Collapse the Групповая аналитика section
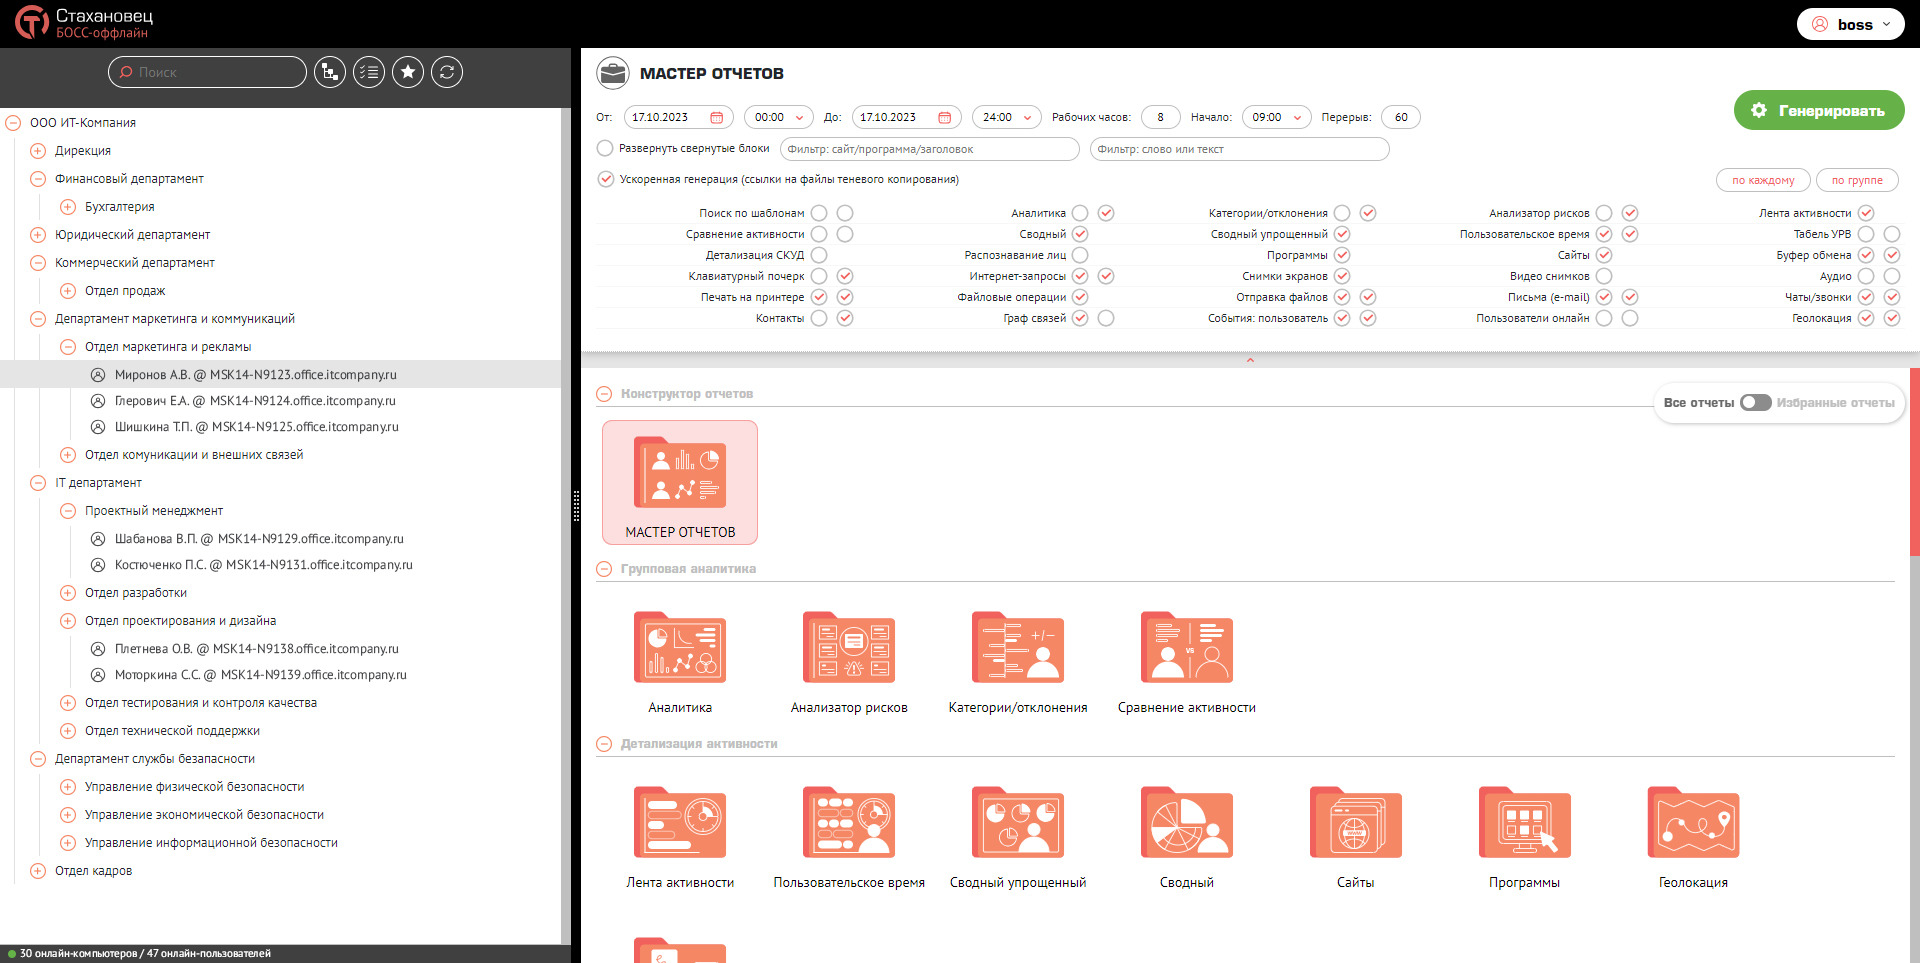The image size is (1920, 963). coord(604,569)
